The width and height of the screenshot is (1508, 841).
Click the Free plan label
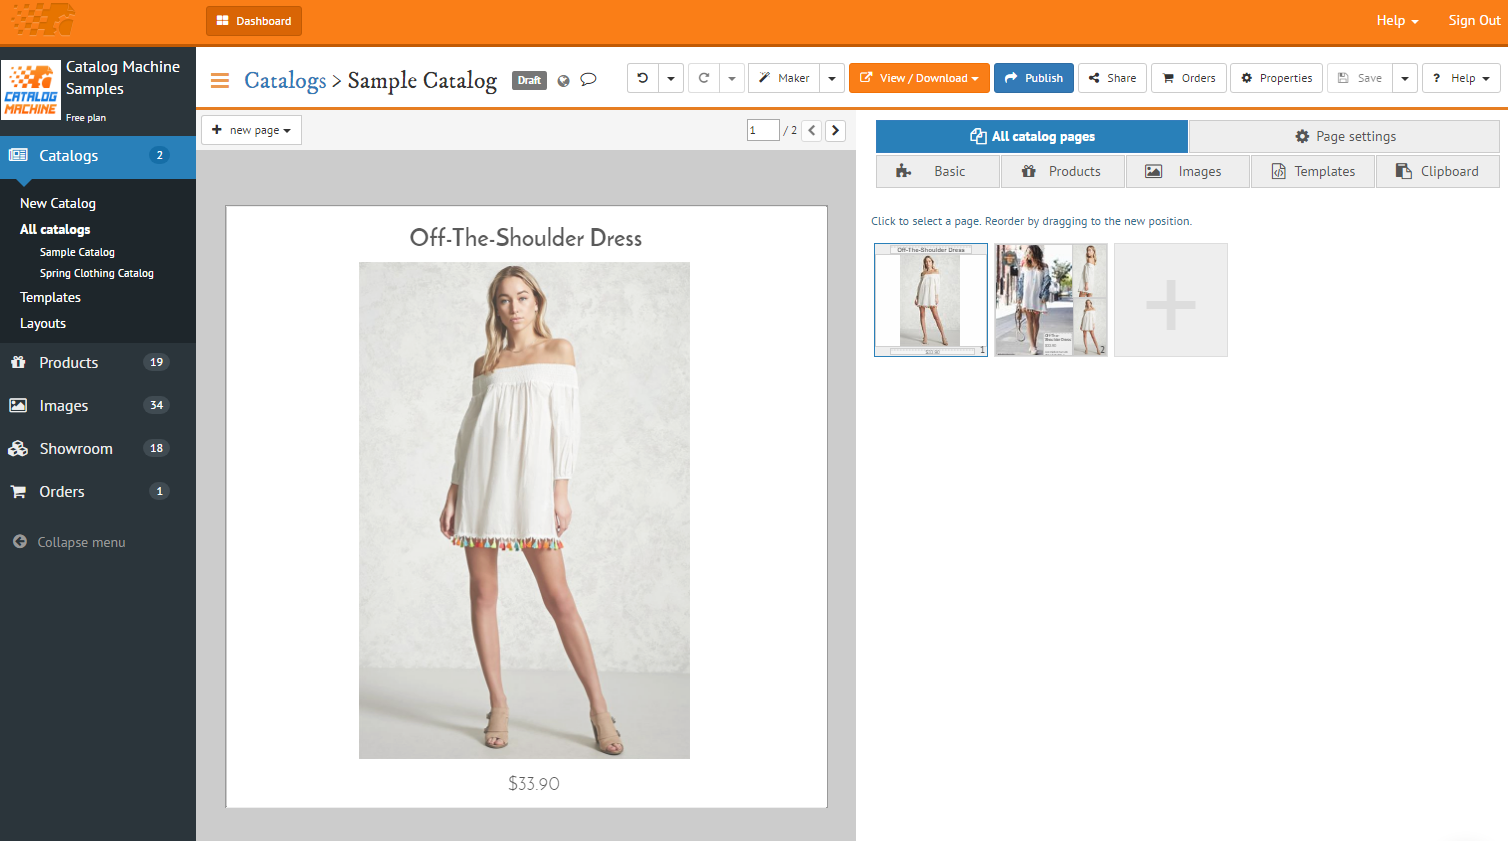coord(86,118)
